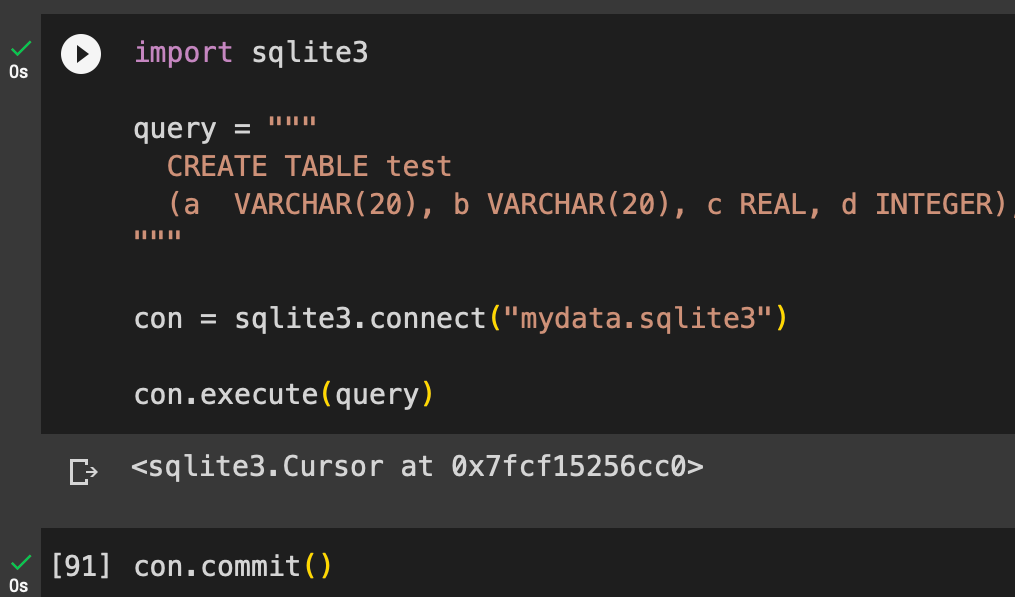Viewport: 1015px width, 597px height.
Task: Place cursor on the import keyword
Action: point(183,52)
